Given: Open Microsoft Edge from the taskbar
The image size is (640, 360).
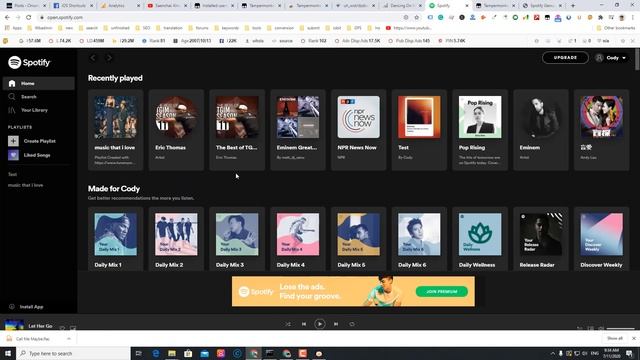Looking at the screenshot, I should click(156, 353).
